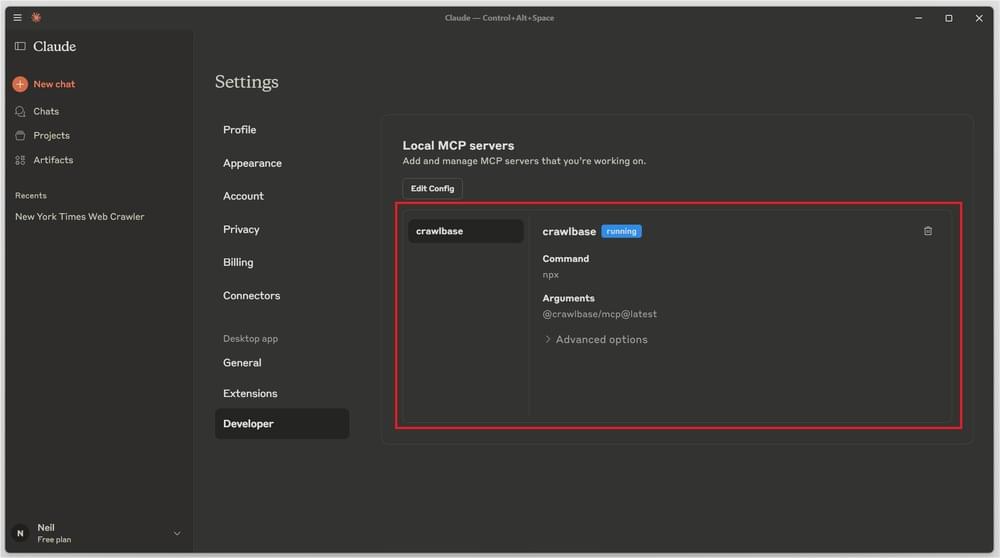Open Privacy settings
The height and width of the screenshot is (558, 1000).
[241, 230]
